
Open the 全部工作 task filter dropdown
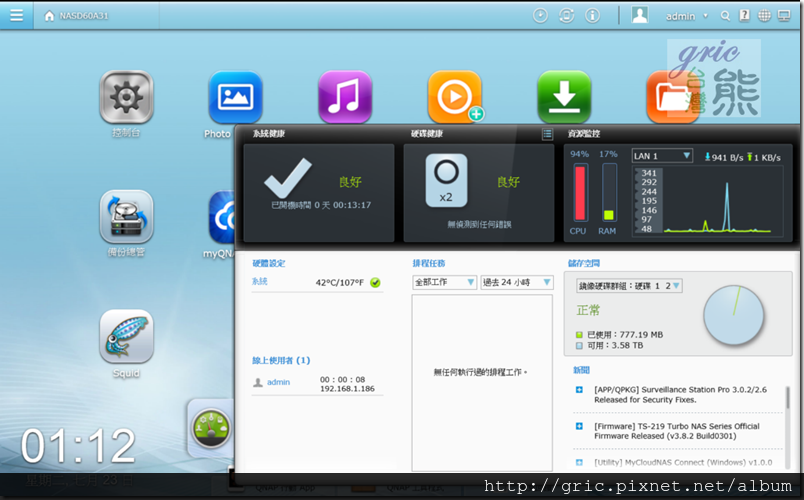point(445,282)
